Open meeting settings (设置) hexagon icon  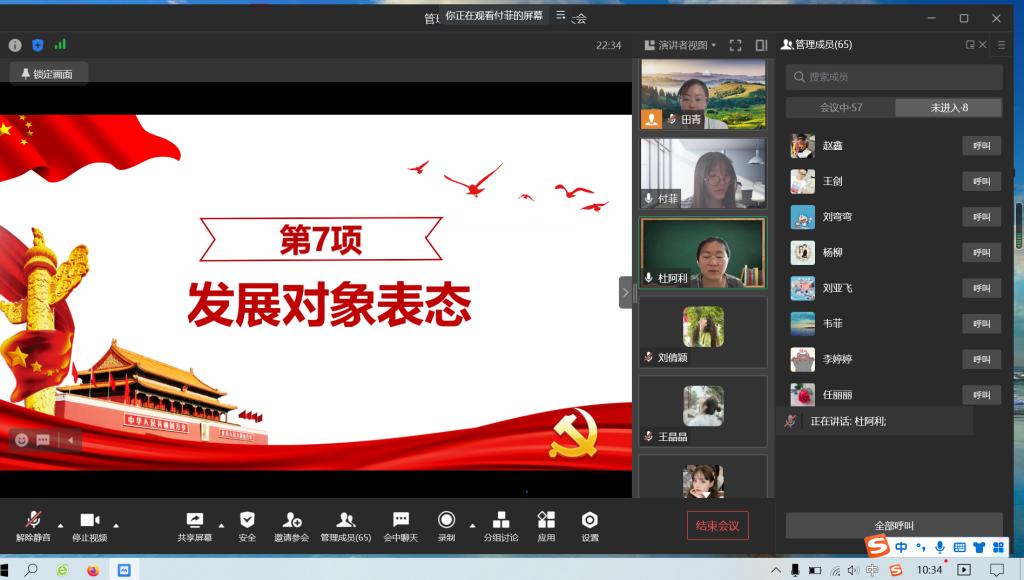click(x=590, y=525)
